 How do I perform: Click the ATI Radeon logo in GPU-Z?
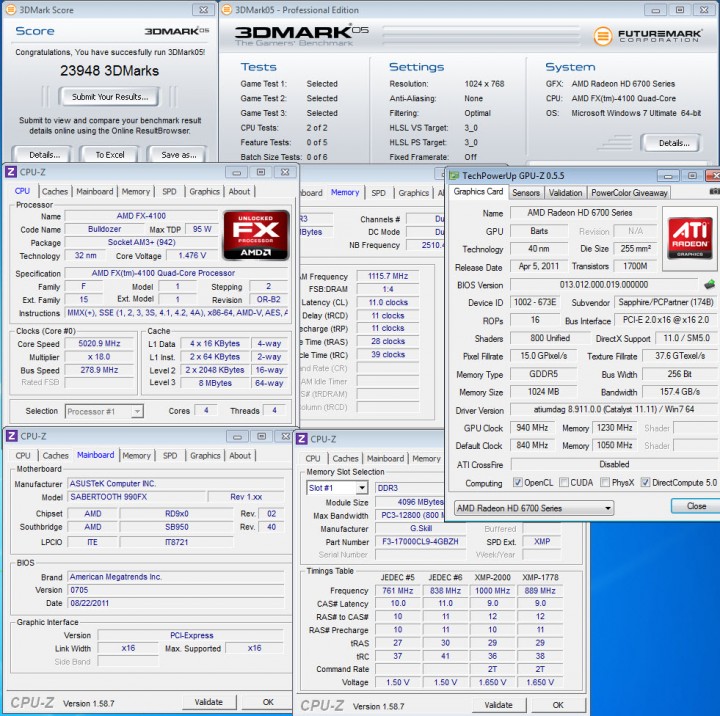690,238
